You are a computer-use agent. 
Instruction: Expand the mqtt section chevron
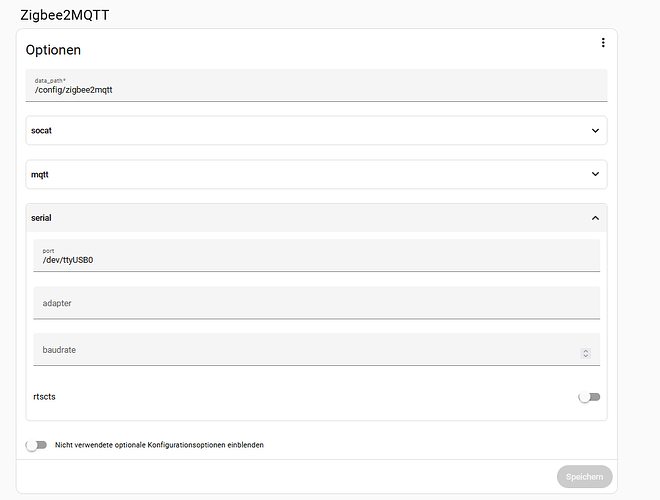pyautogui.click(x=595, y=174)
